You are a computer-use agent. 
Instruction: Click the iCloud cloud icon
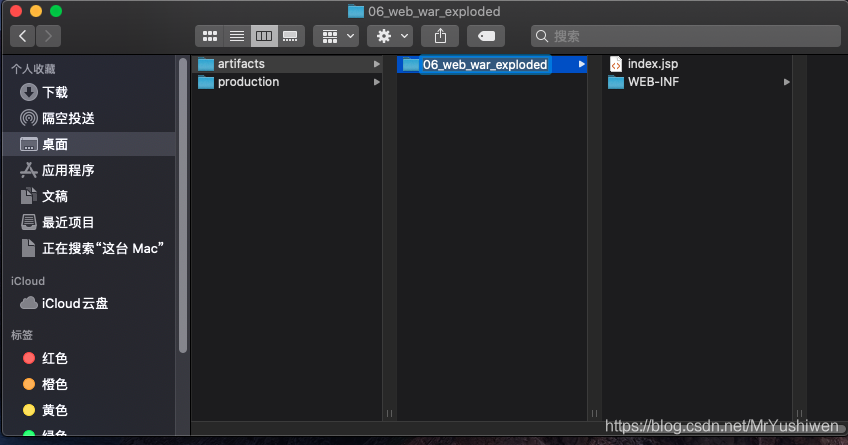coord(29,303)
